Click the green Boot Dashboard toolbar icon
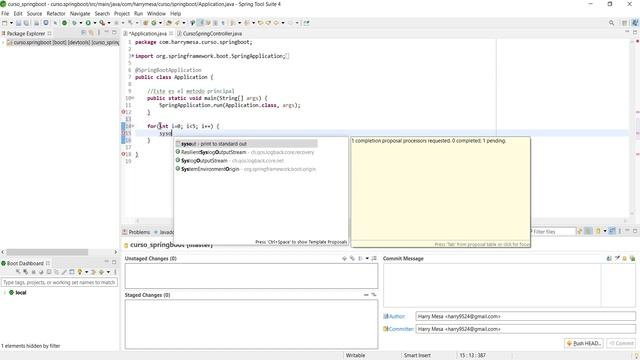 [x=64, y=23]
